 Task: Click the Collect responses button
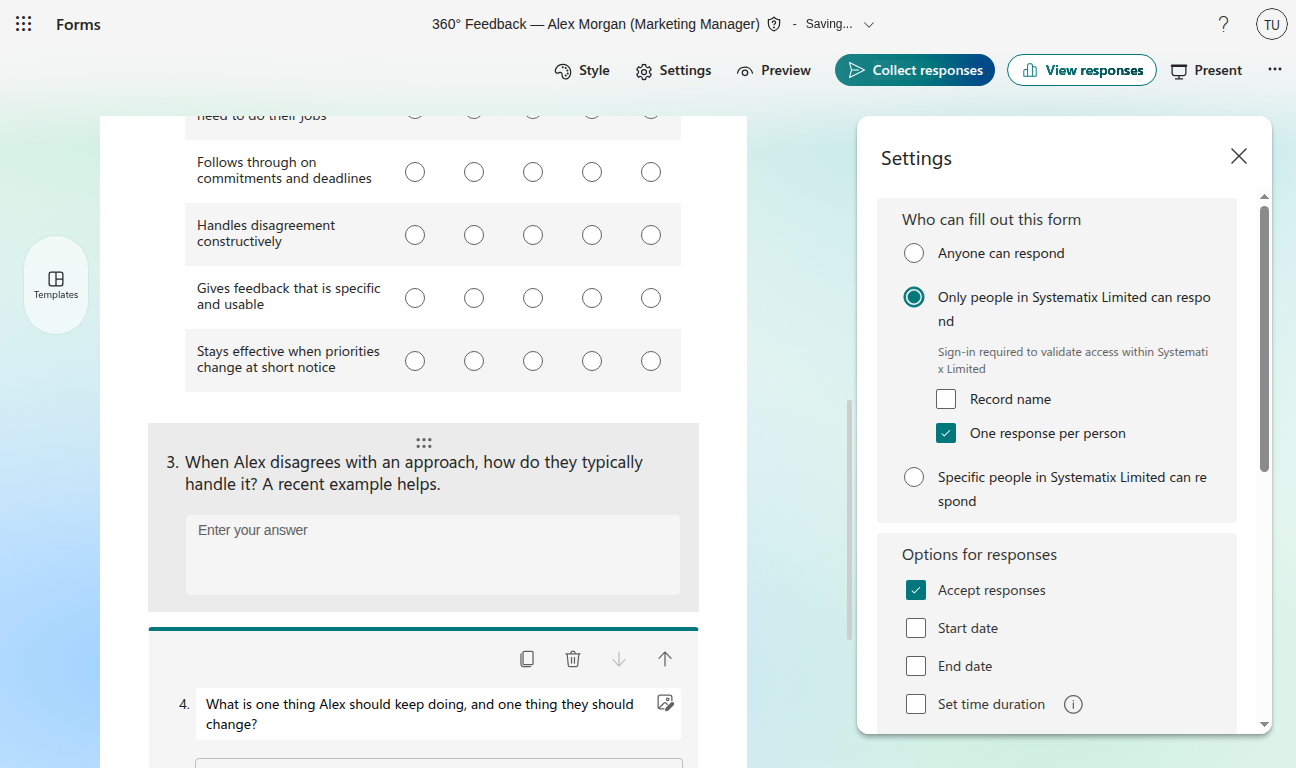click(x=915, y=70)
